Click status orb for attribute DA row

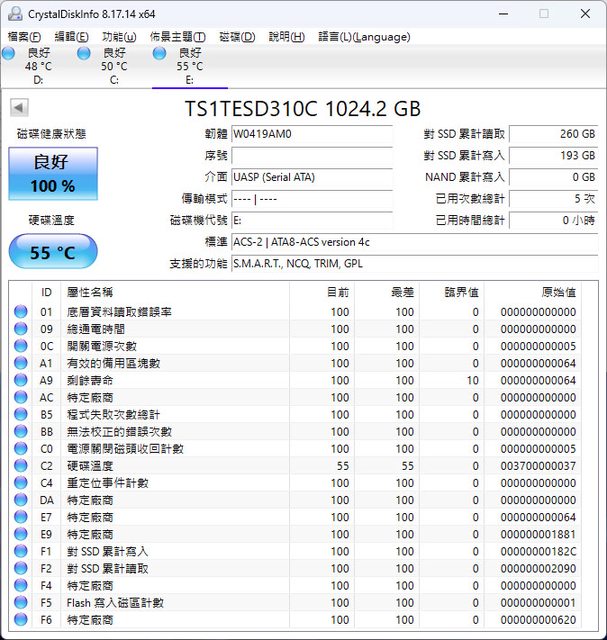point(21,500)
